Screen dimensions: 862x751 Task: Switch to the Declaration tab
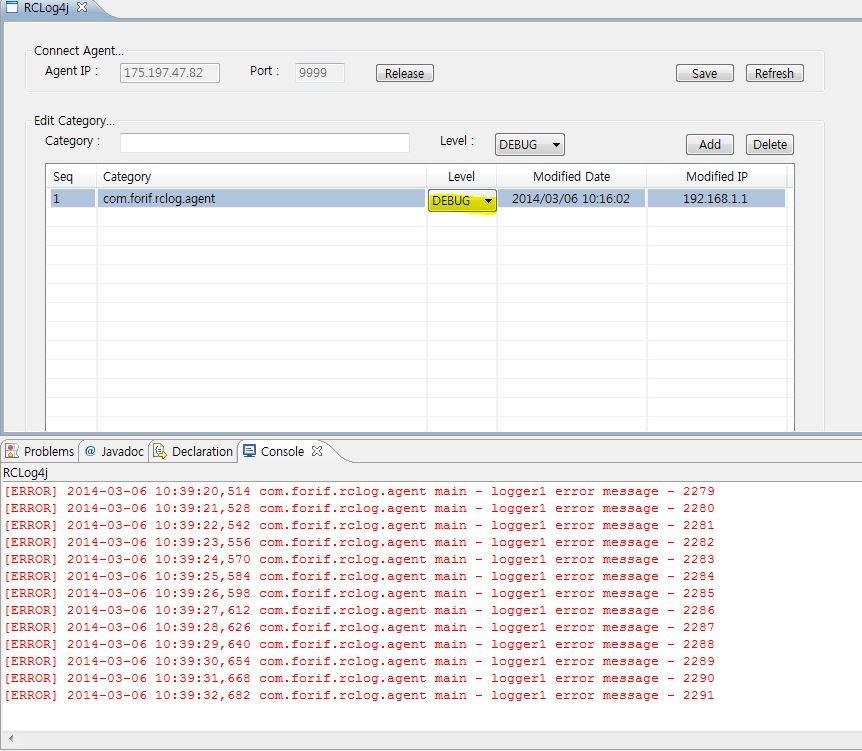[x=193, y=451]
